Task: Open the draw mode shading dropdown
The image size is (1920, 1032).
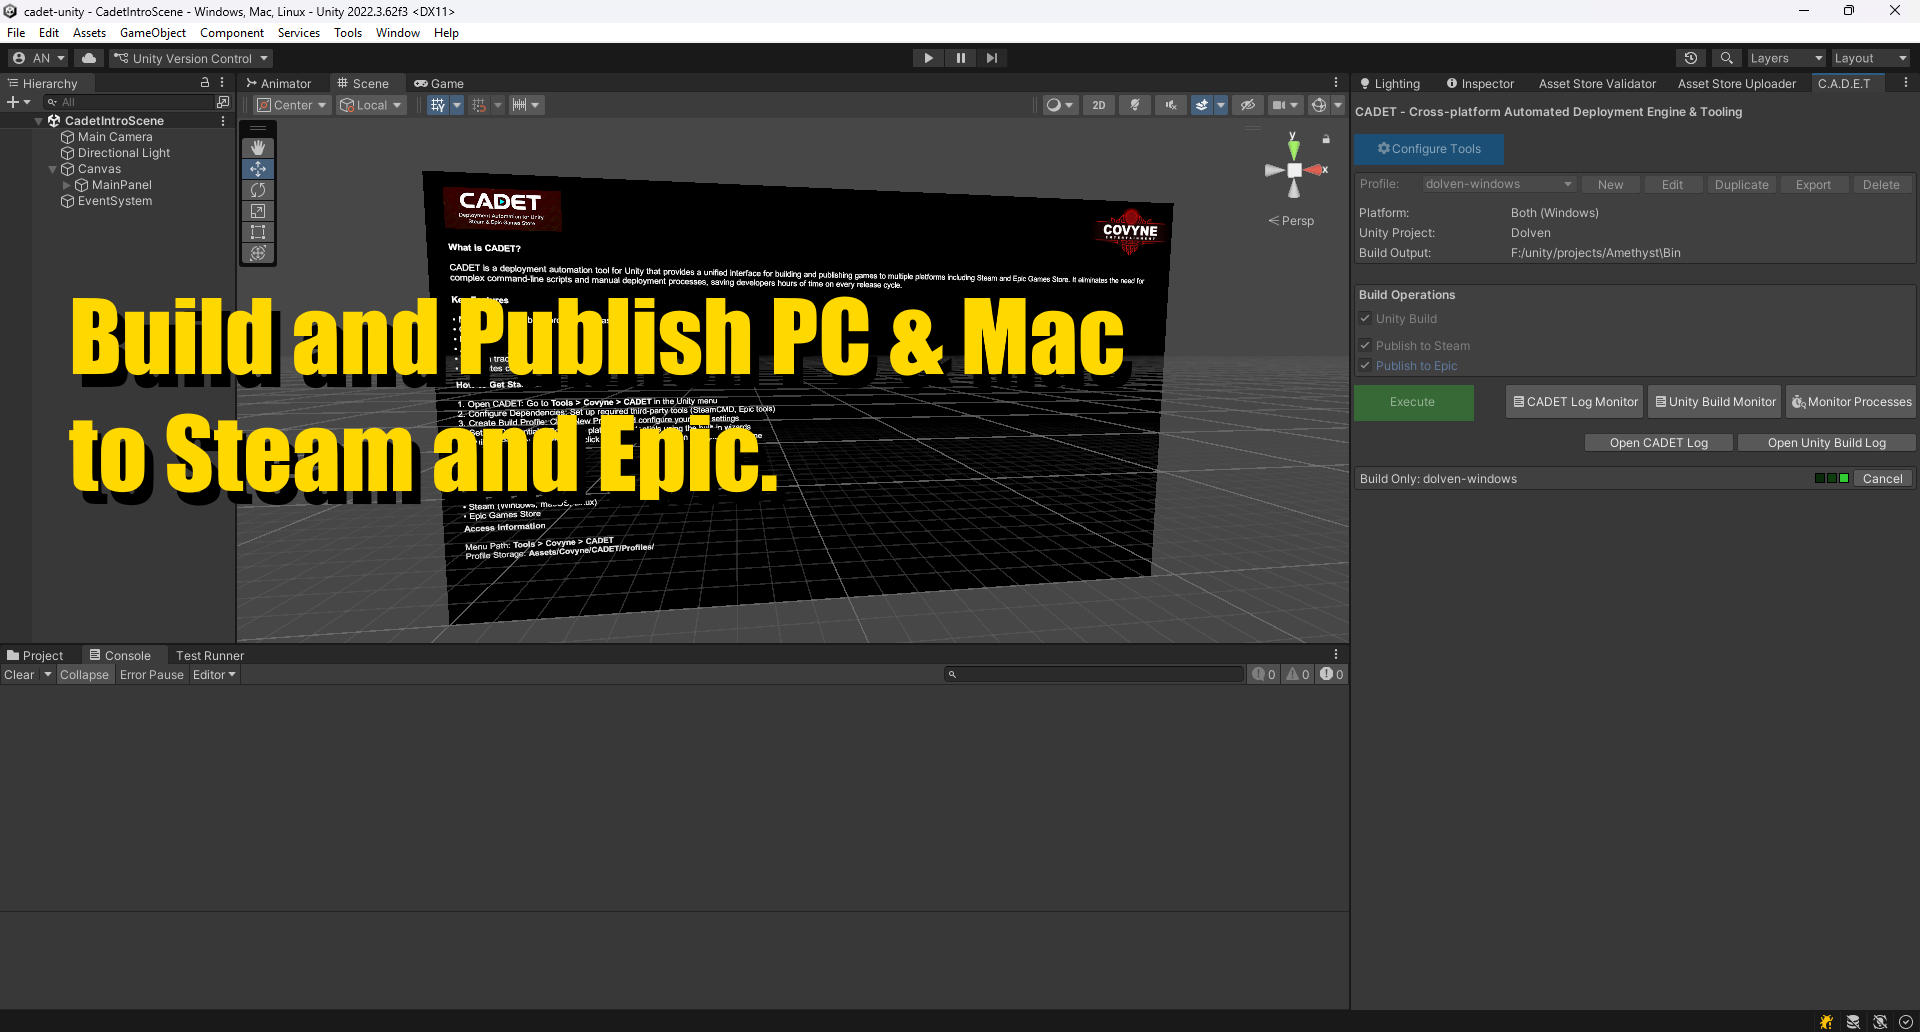Action: [1059, 105]
